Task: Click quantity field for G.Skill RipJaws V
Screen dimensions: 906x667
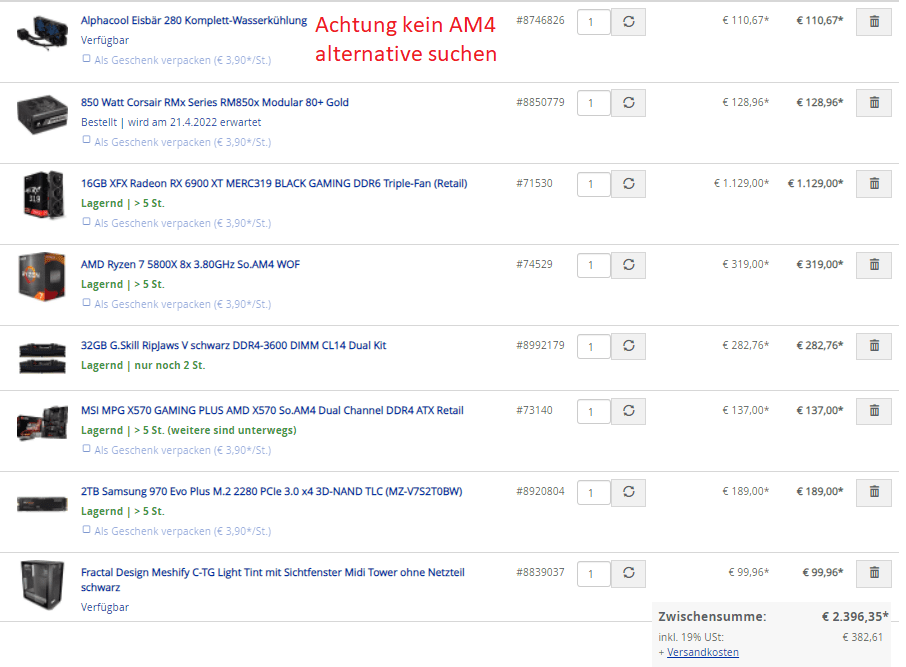Action: click(x=593, y=346)
